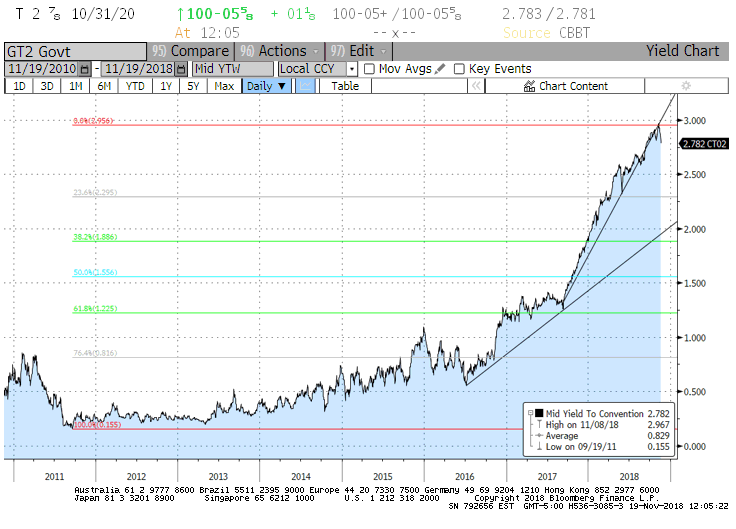Select the 5Y range tab
The image size is (736, 529).
coord(193,86)
